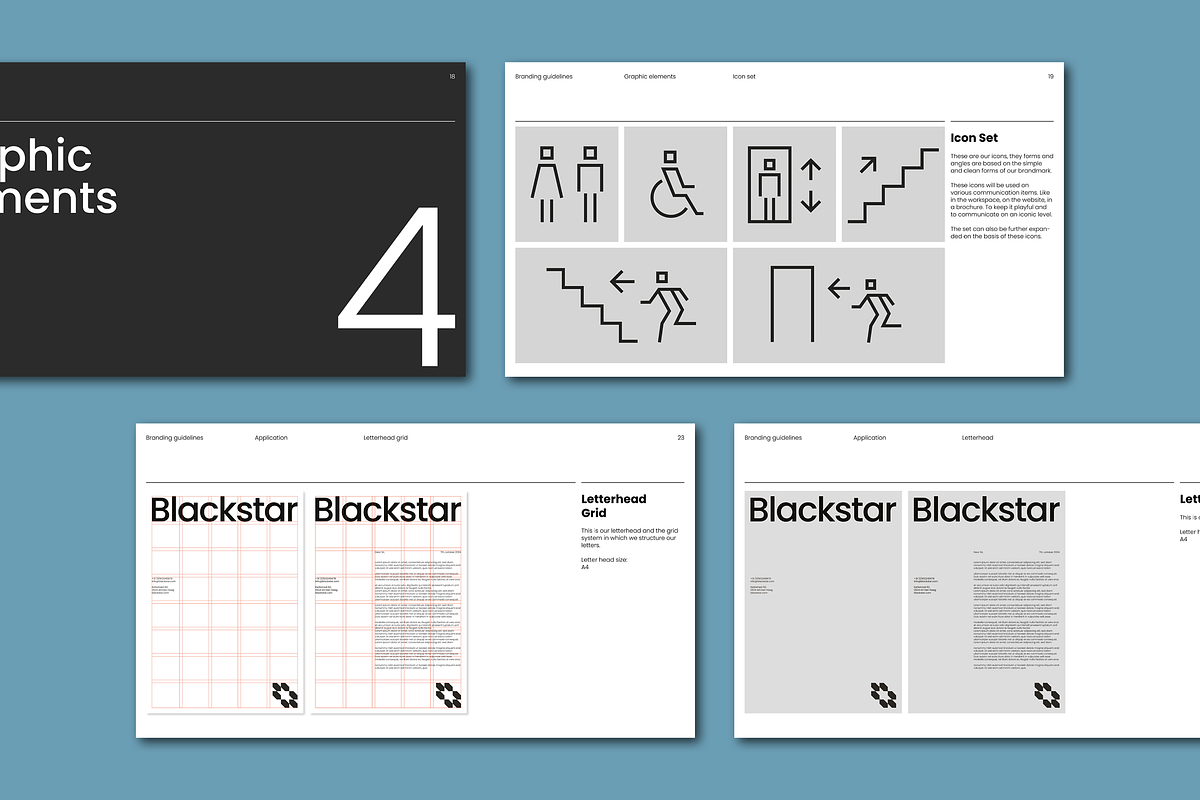Select the bold "Letterhead Grid" heading
The image size is (1200, 800).
pos(614,506)
